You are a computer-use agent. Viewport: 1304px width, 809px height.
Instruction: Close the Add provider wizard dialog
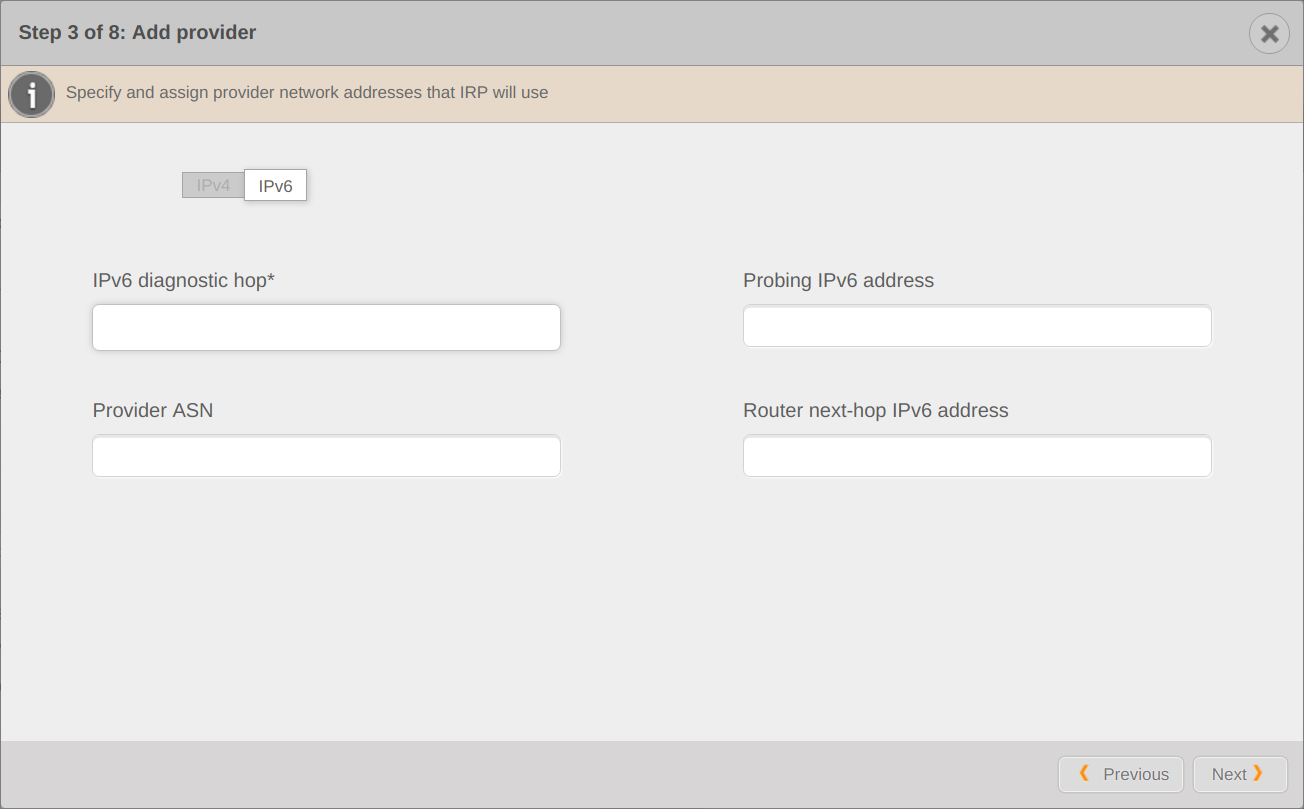coord(1269,34)
